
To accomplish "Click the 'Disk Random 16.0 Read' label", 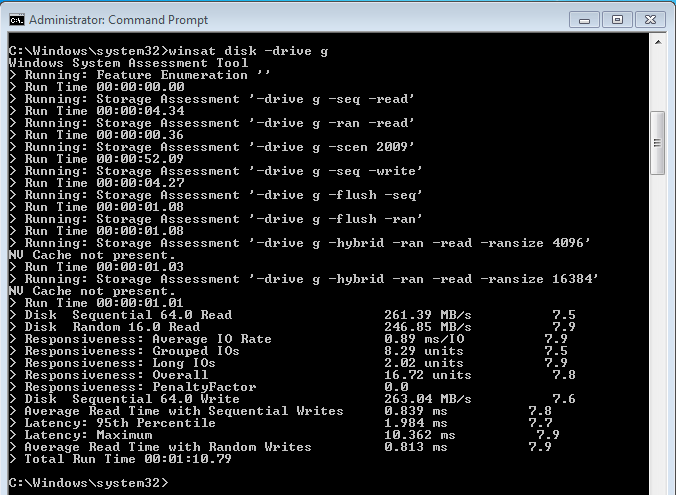I will pyautogui.click(x=113, y=327).
